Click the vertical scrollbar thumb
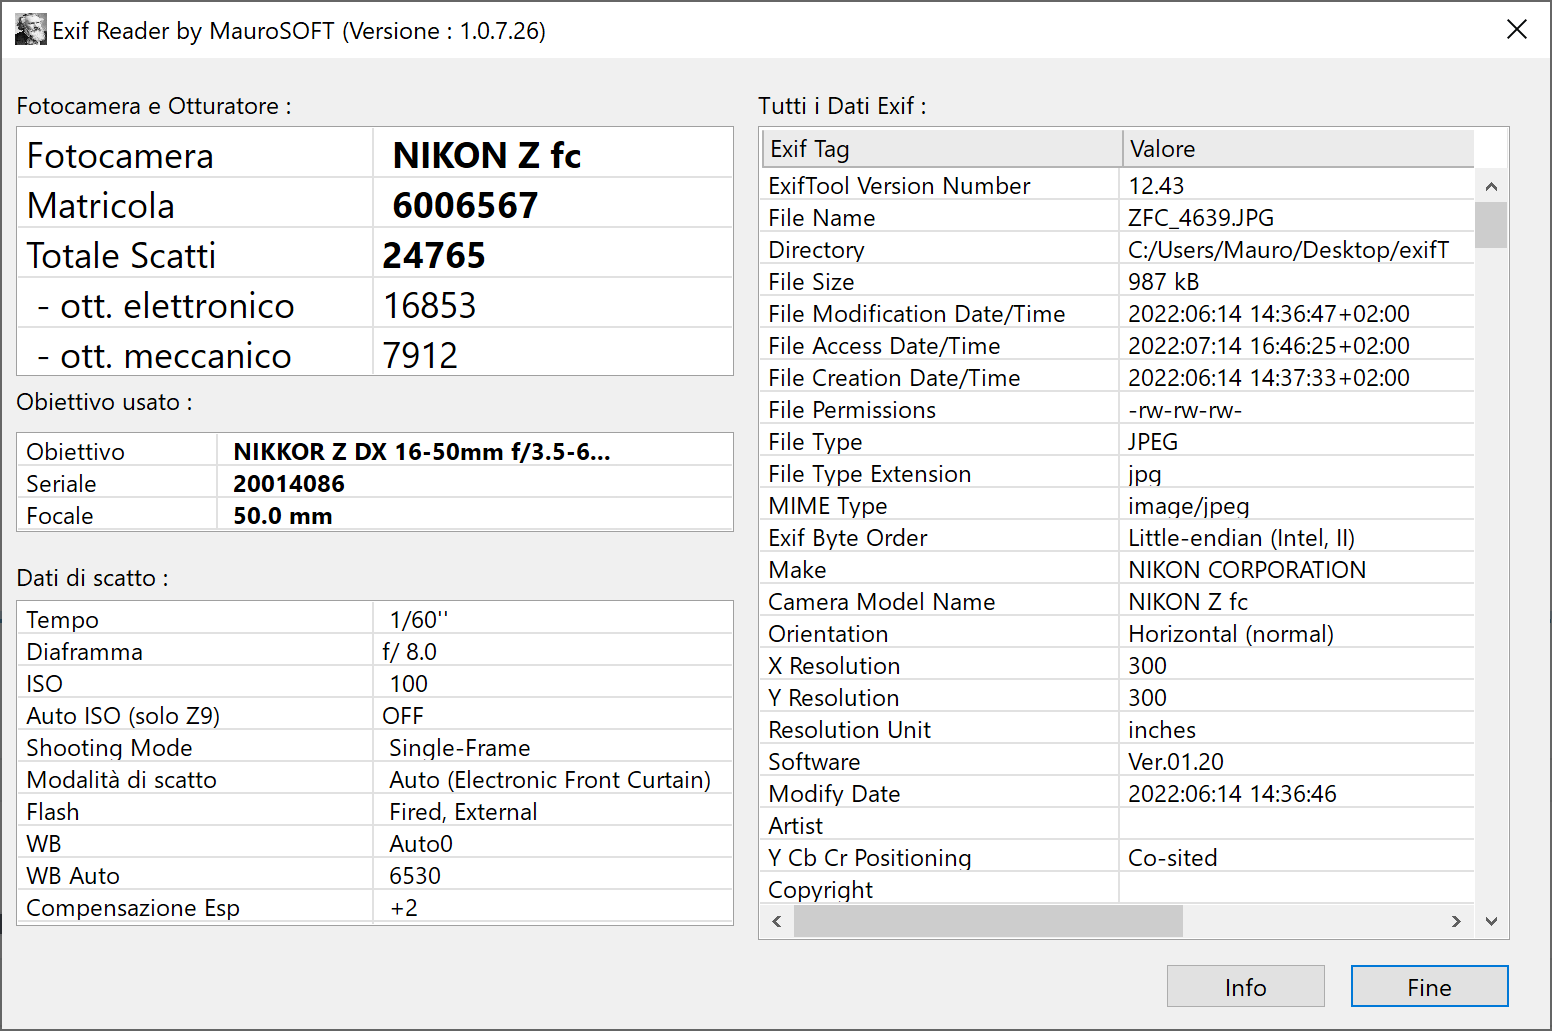This screenshot has width=1552, height=1031. [x=1491, y=225]
